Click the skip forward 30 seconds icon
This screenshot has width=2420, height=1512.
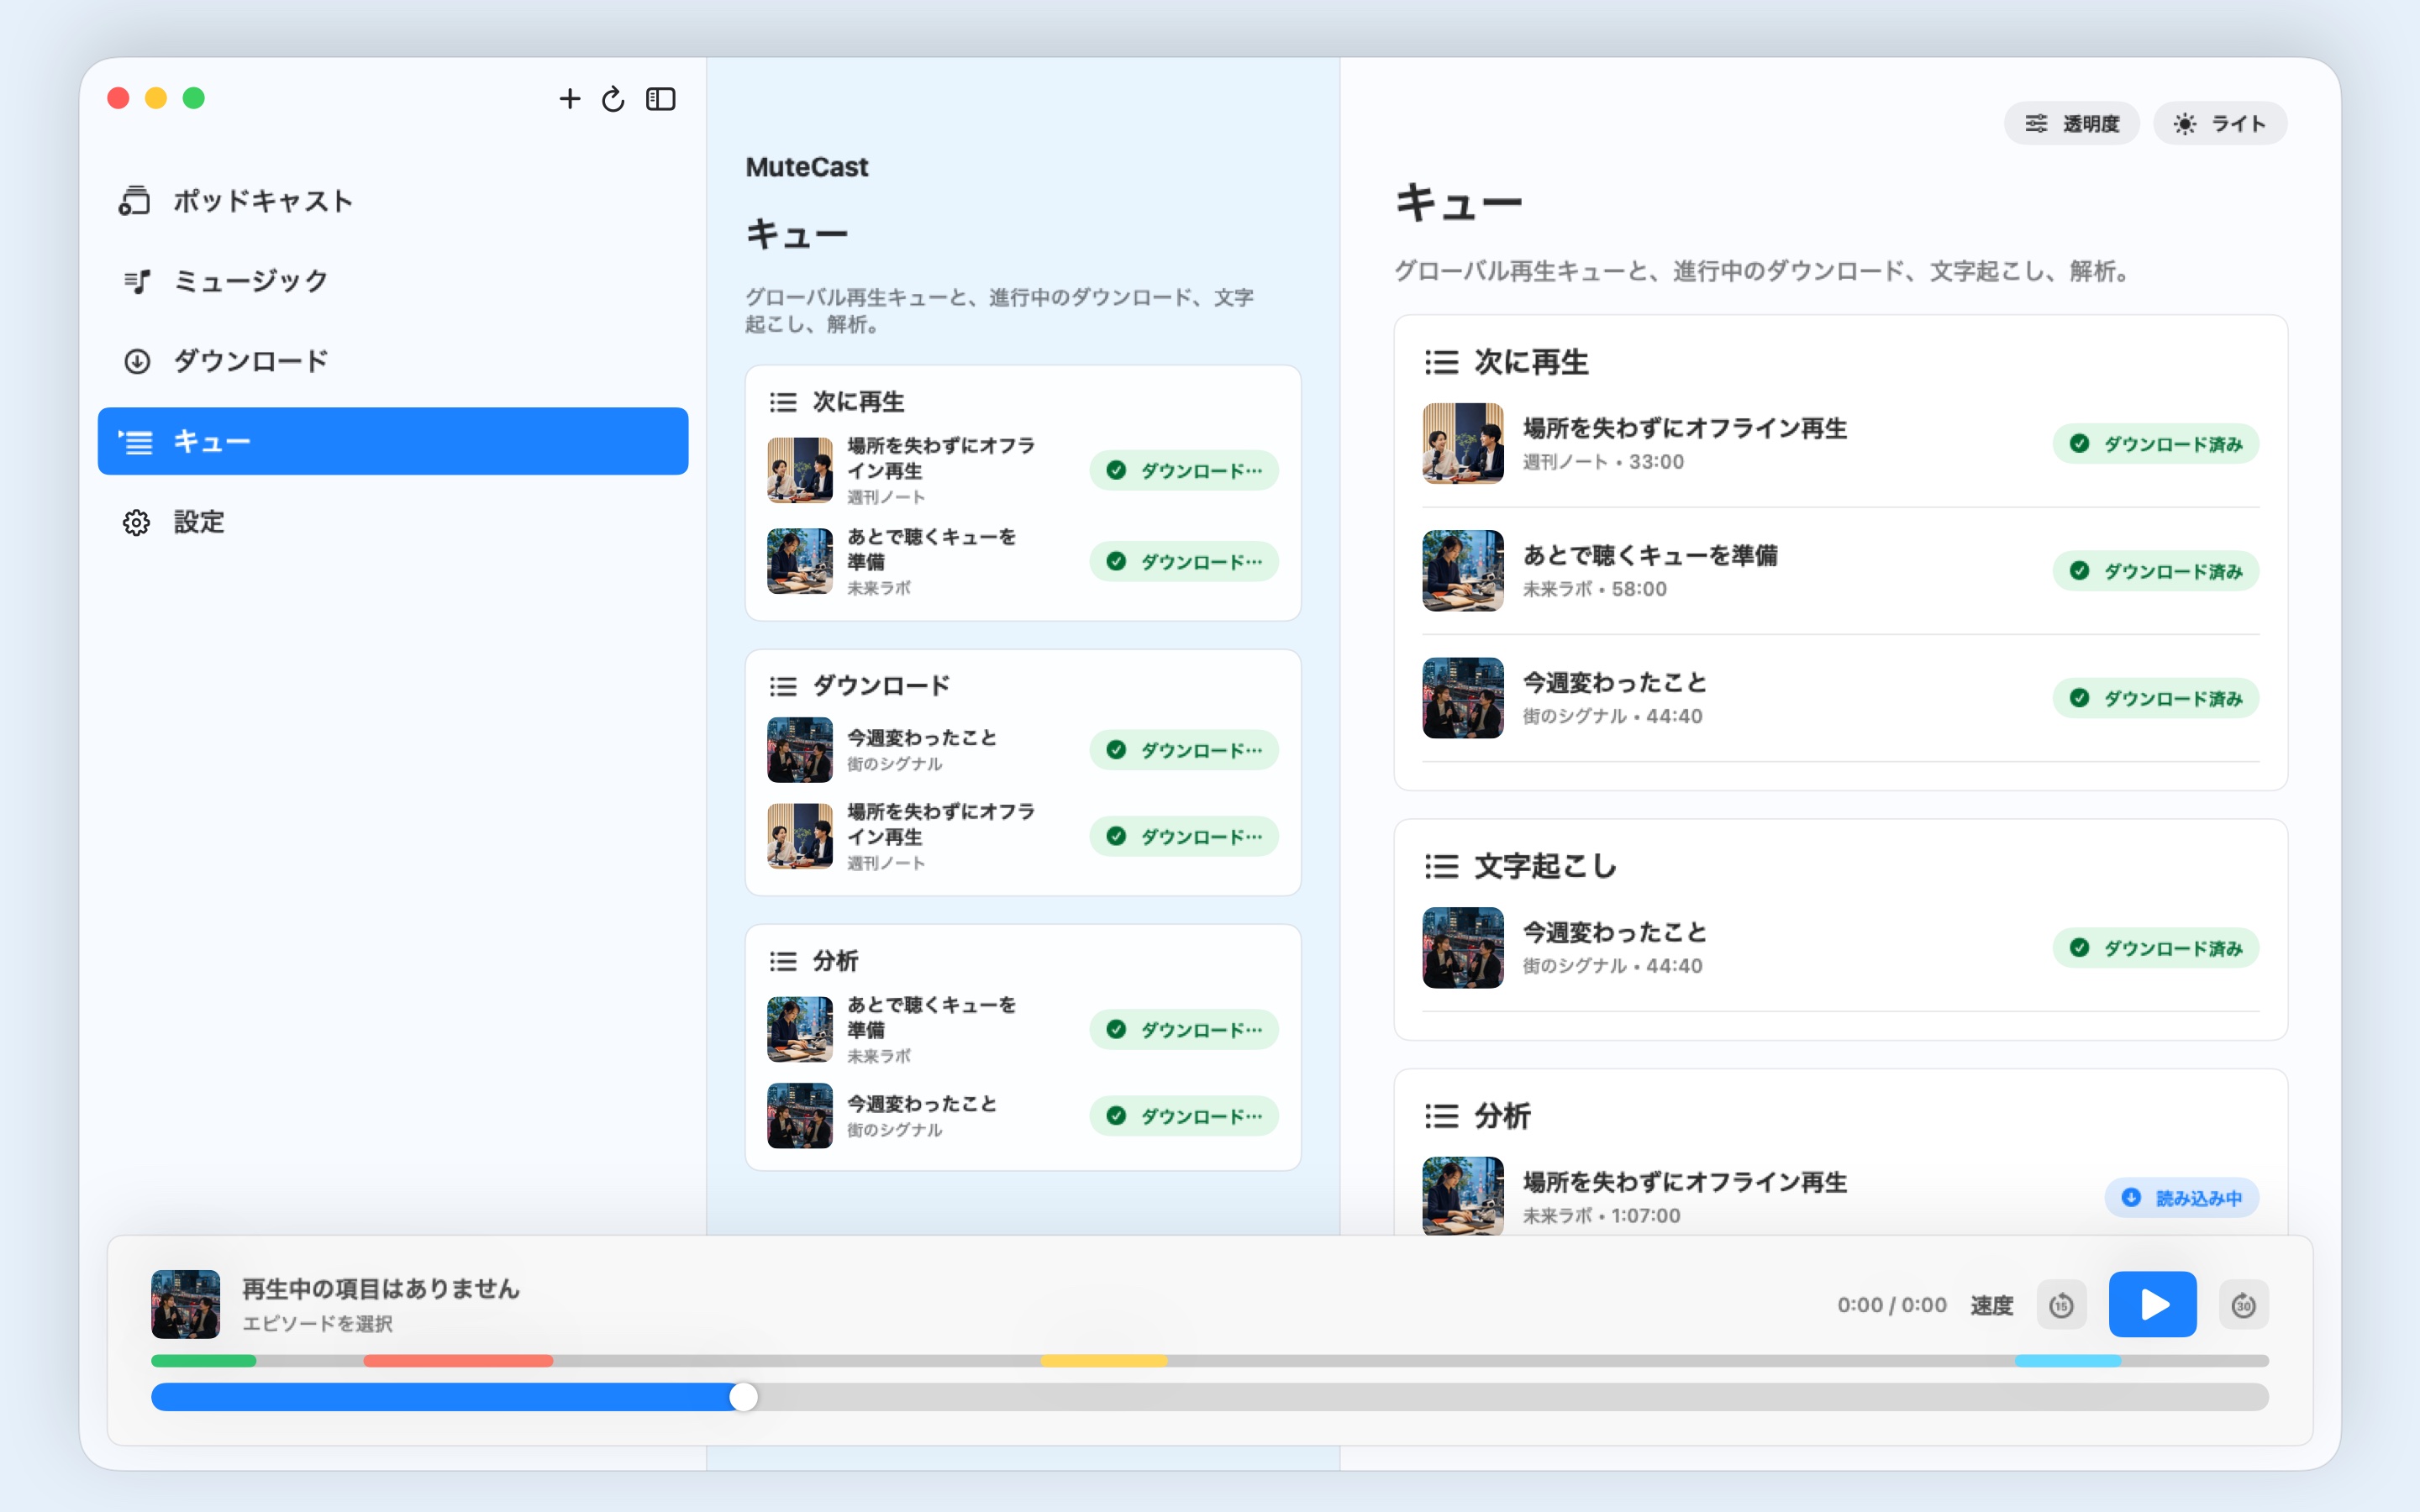(2243, 1305)
